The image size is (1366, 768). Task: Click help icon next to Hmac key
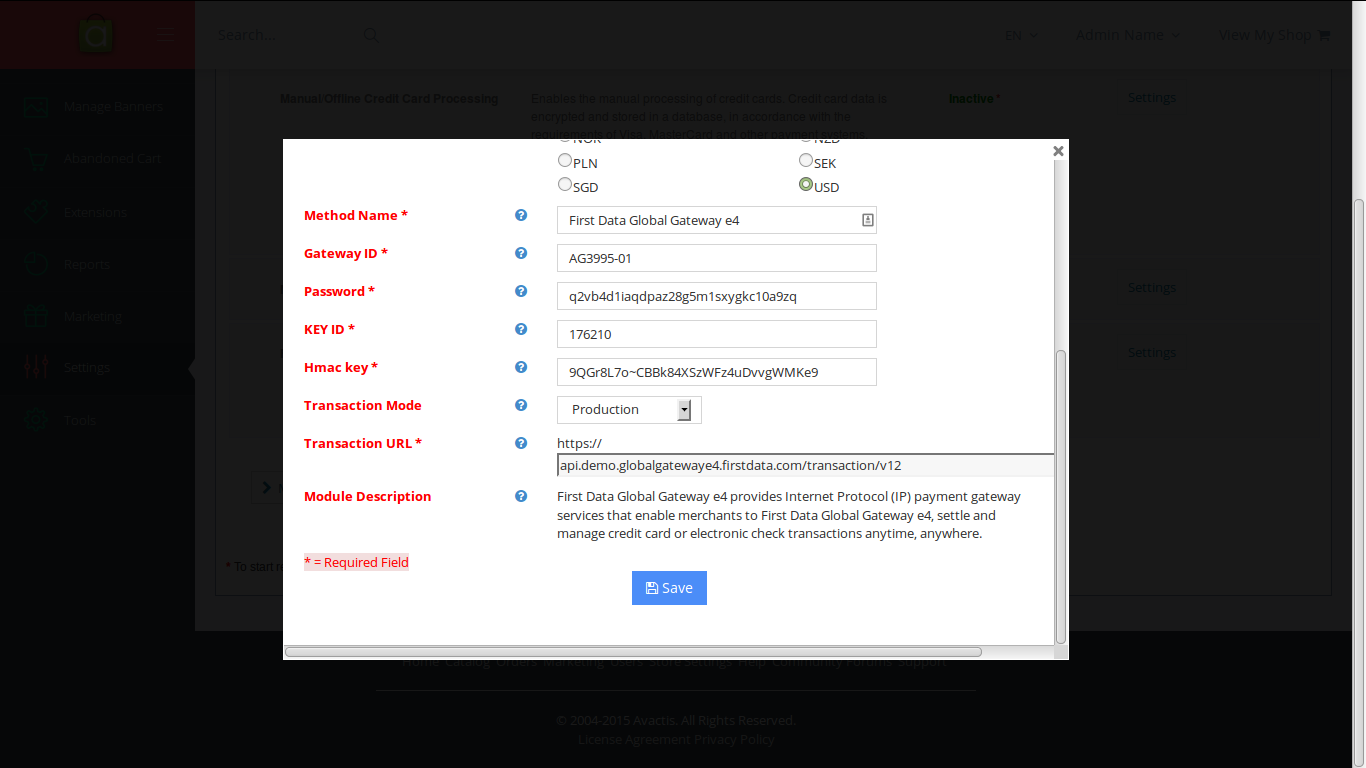521,367
